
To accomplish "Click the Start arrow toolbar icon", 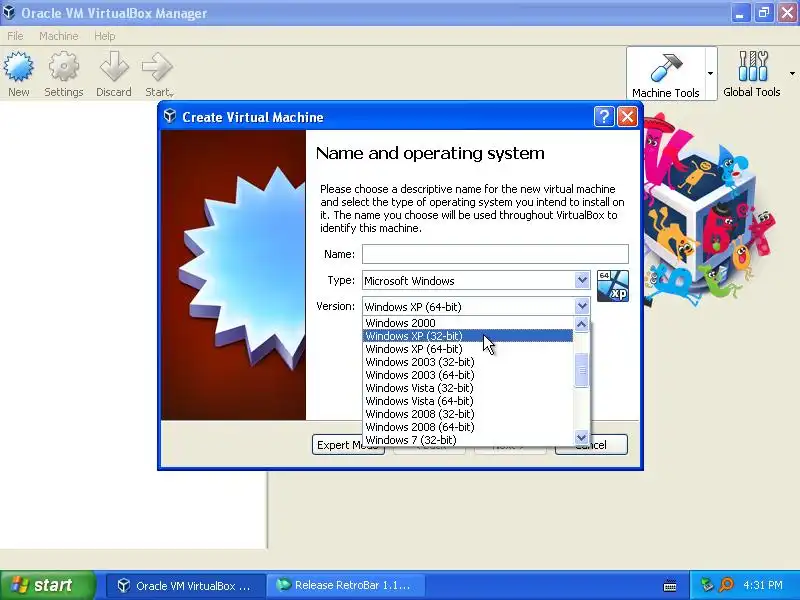I will (x=158, y=74).
